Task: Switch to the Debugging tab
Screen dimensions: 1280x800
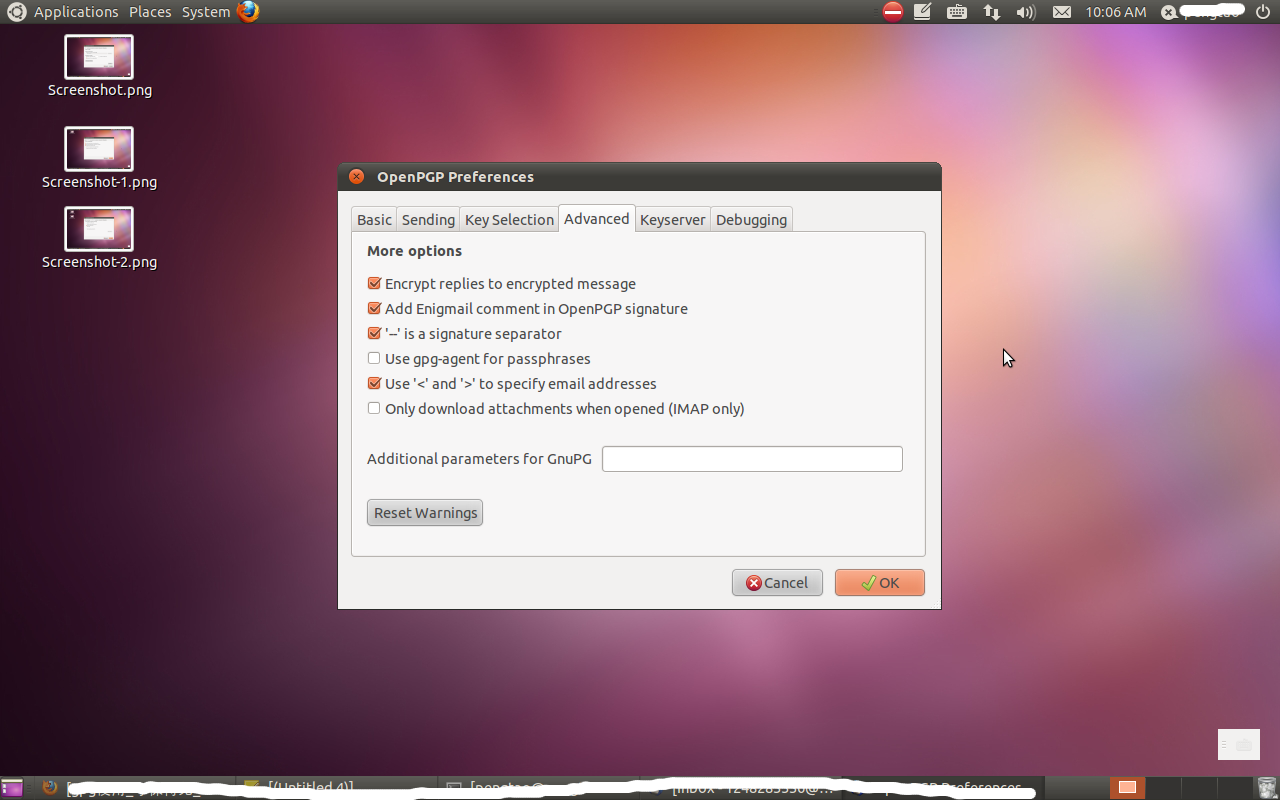Action: [752, 220]
